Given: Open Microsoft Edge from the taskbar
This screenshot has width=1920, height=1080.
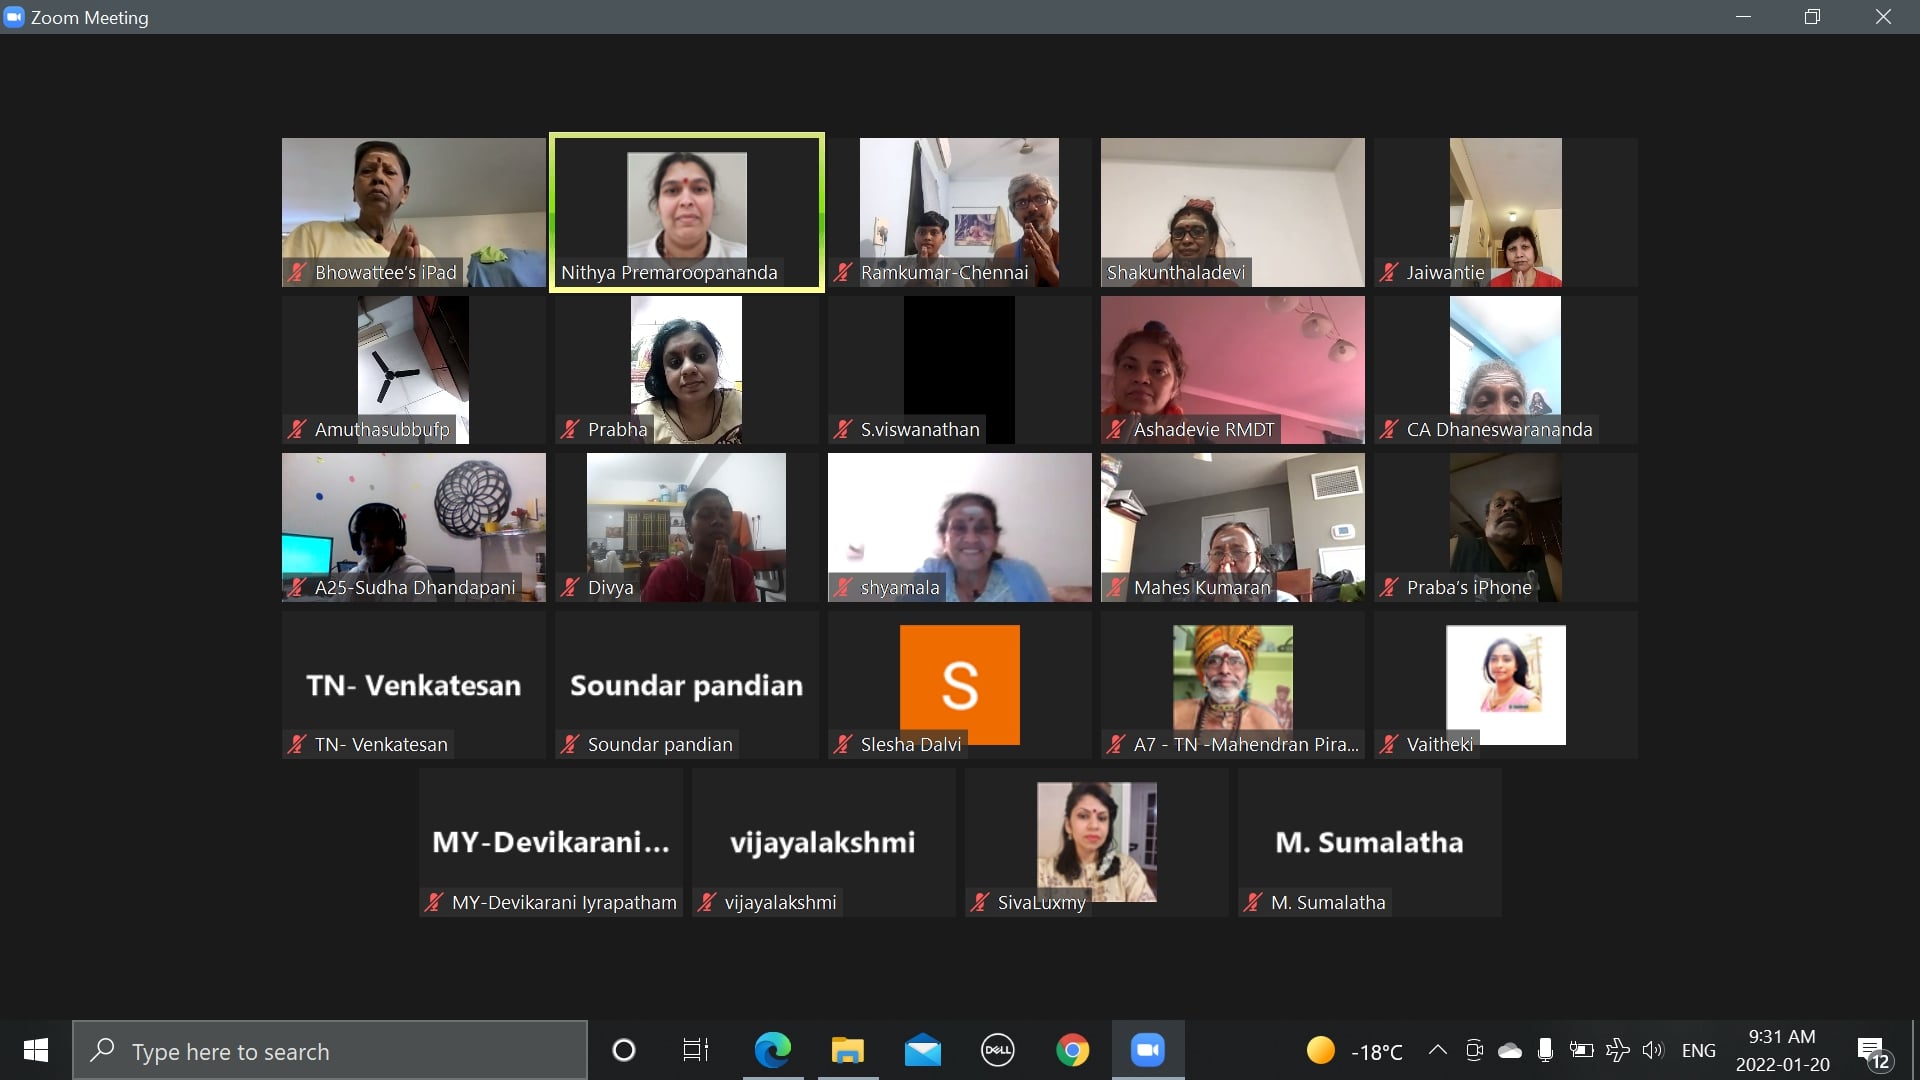Looking at the screenshot, I should [x=772, y=1050].
